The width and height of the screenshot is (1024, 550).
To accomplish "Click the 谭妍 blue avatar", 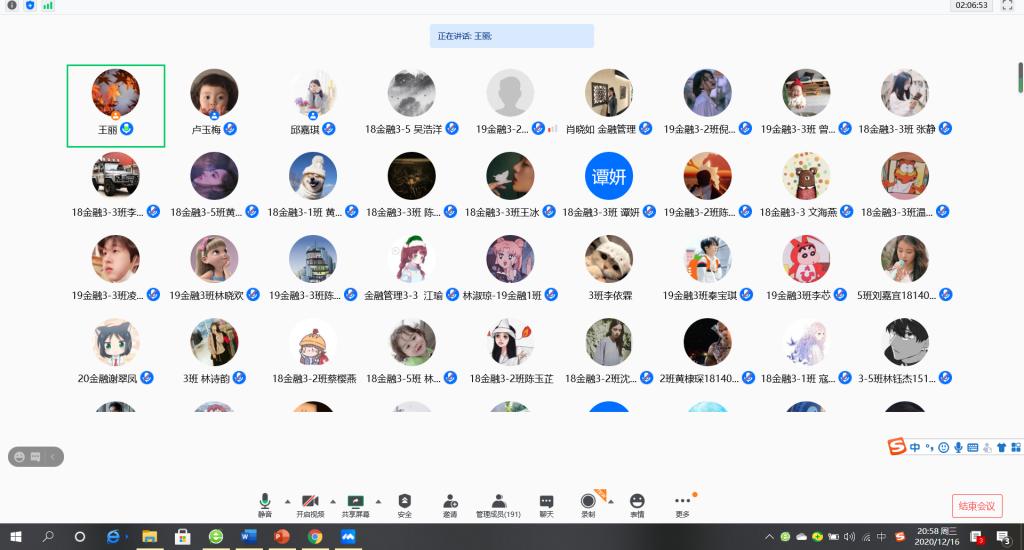I will [x=609, y=176].
